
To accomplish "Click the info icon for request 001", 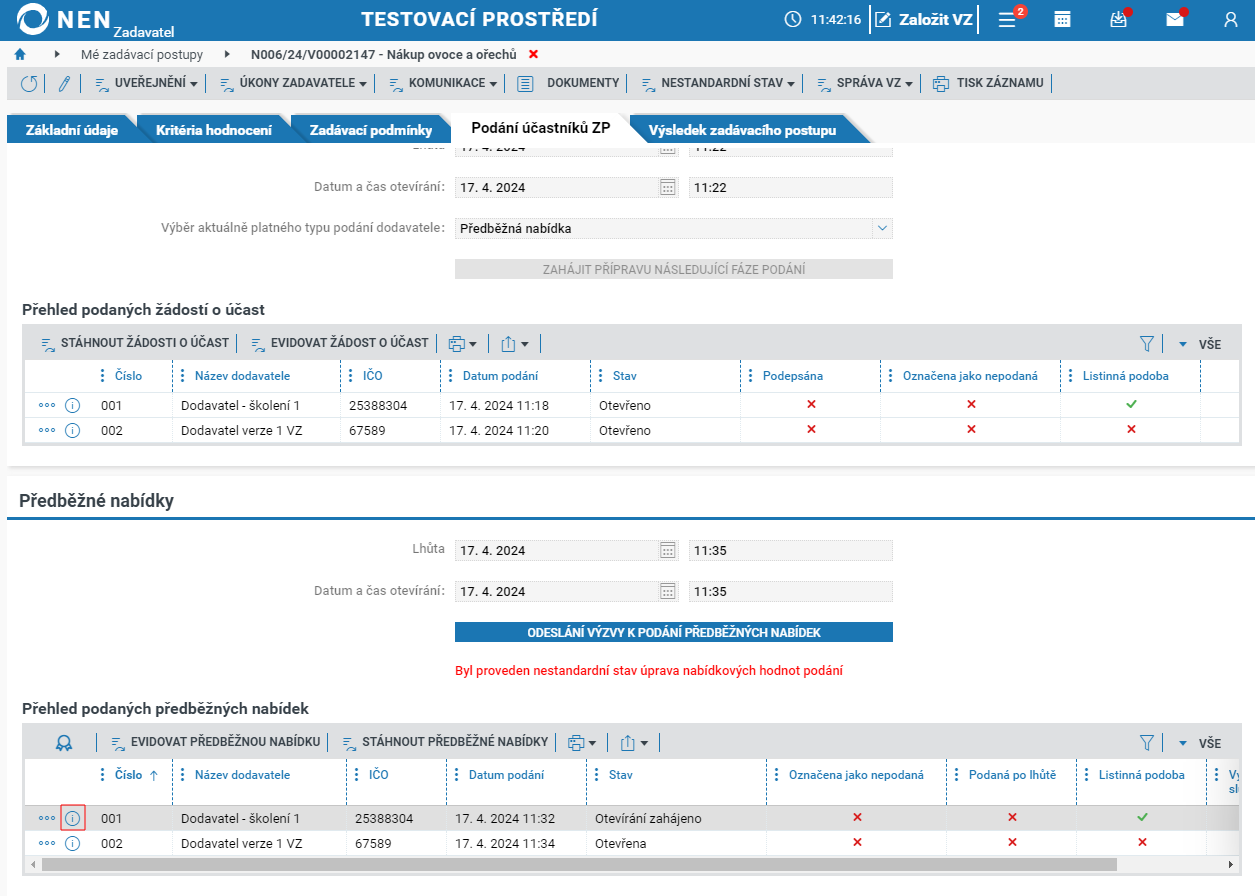I will [72, 406].
